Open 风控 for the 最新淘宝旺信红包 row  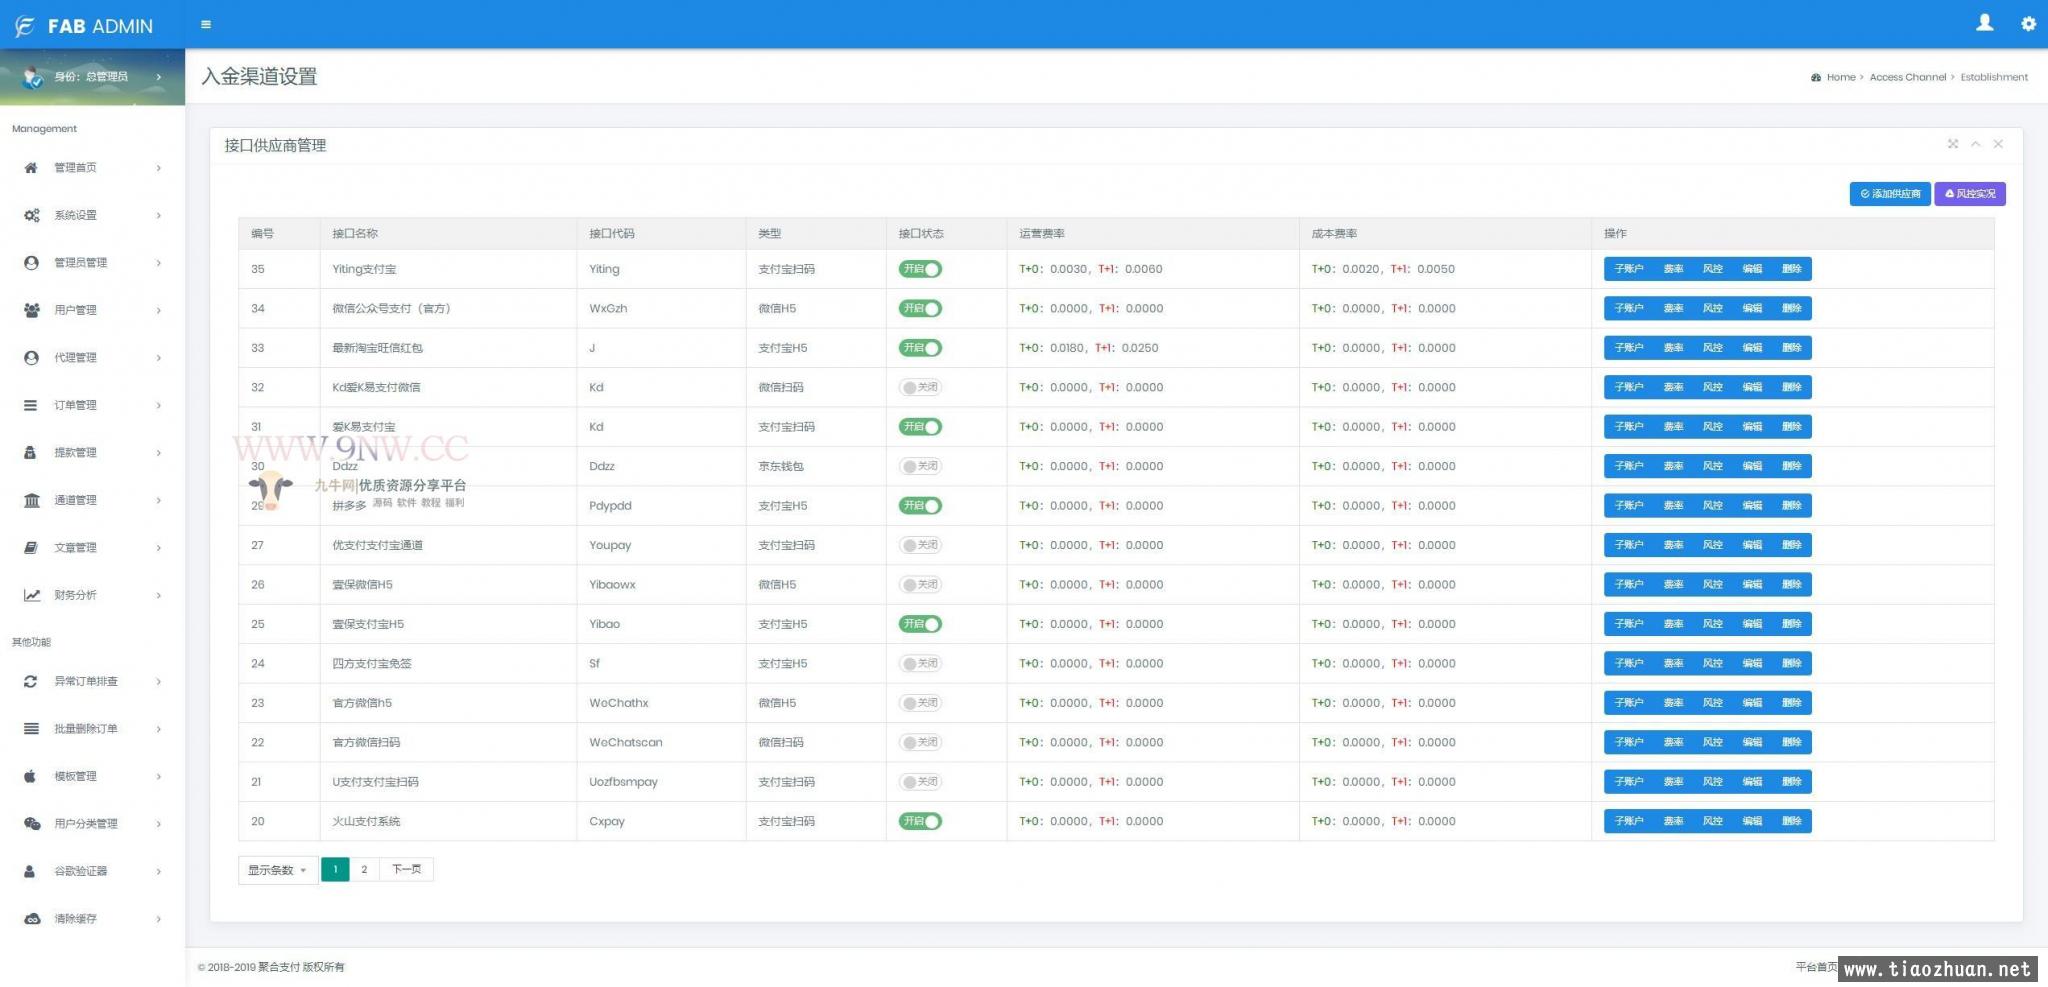[1712, 348]
